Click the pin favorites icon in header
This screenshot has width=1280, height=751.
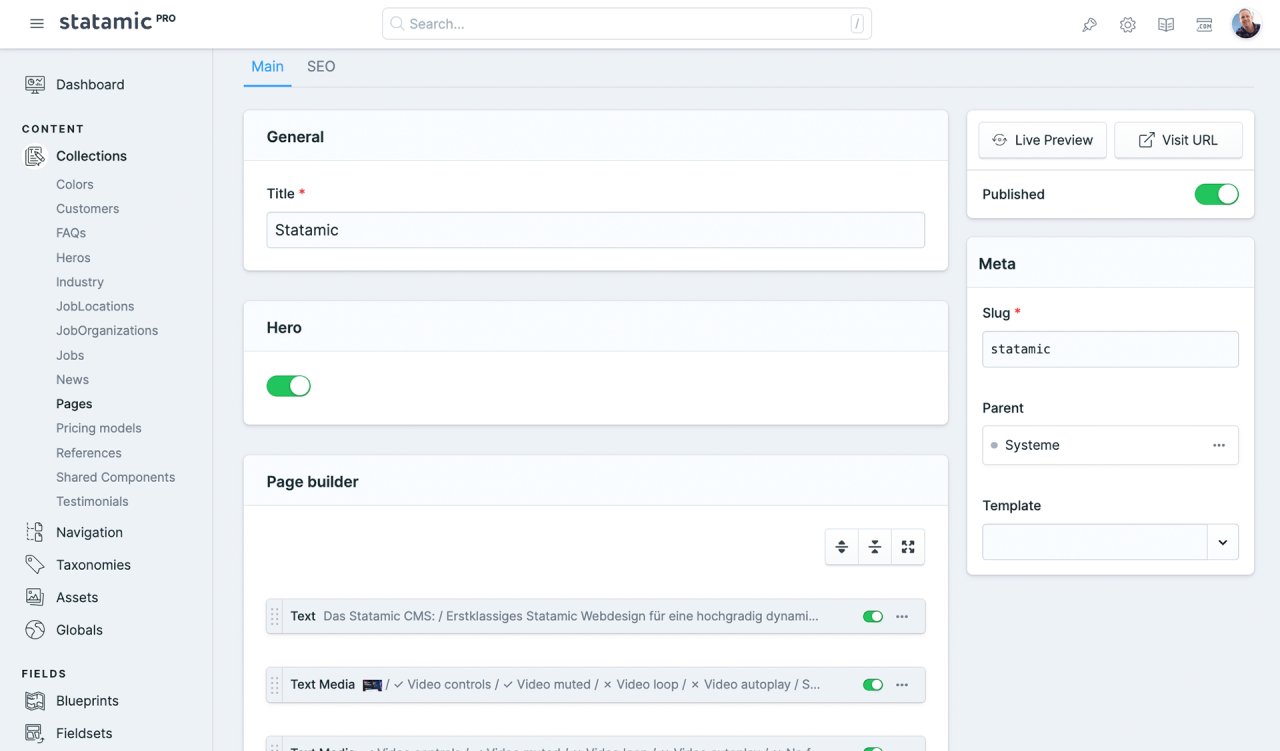pos(1089,25)
